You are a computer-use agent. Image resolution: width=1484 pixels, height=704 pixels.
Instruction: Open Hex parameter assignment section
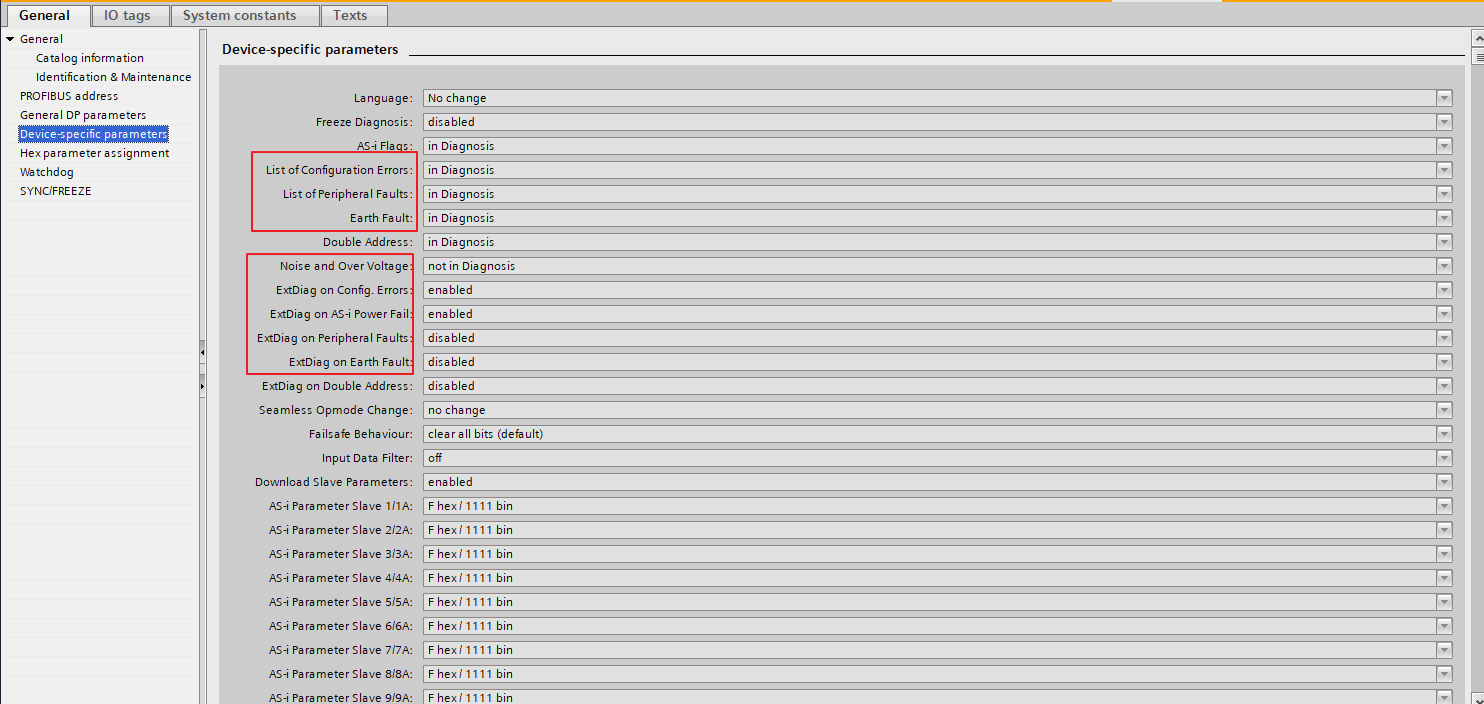click(94, 153)
